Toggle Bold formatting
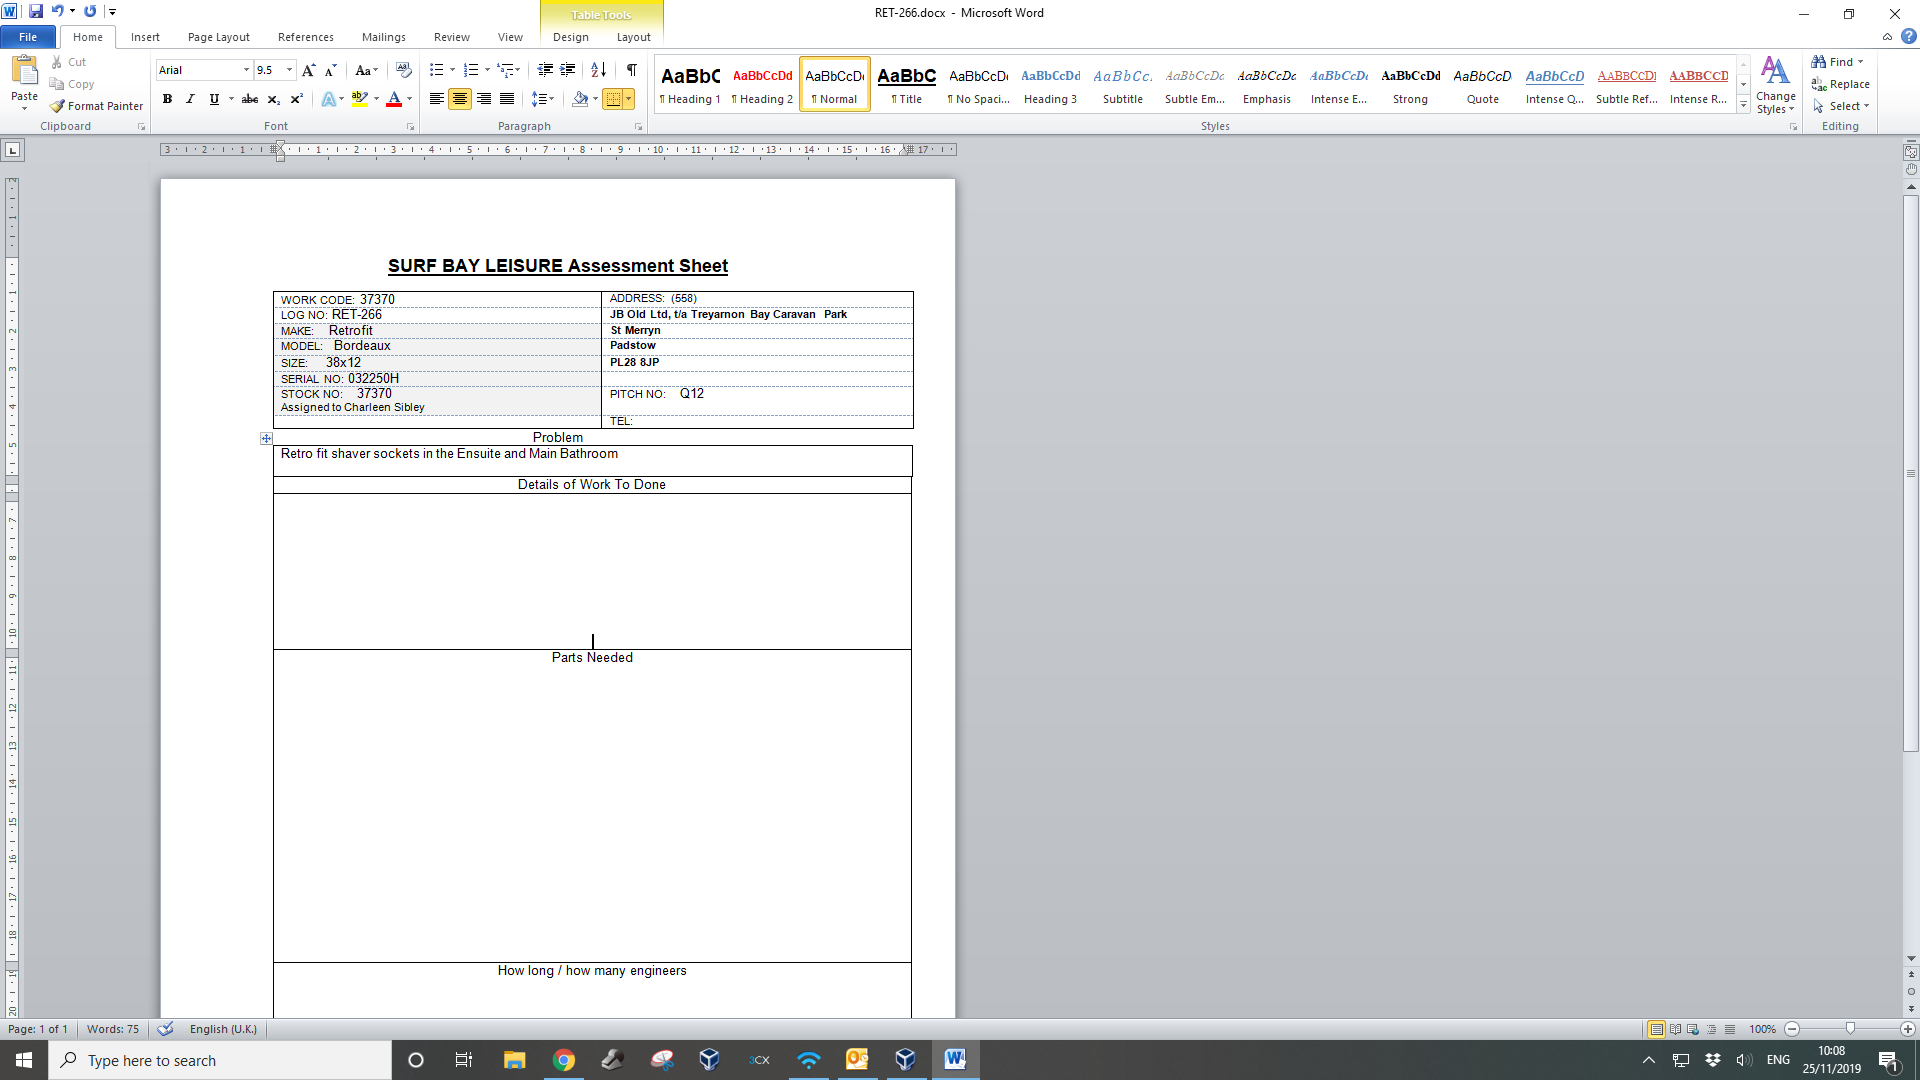This screenshot has width=1920, height=1080. pos(167,99)
